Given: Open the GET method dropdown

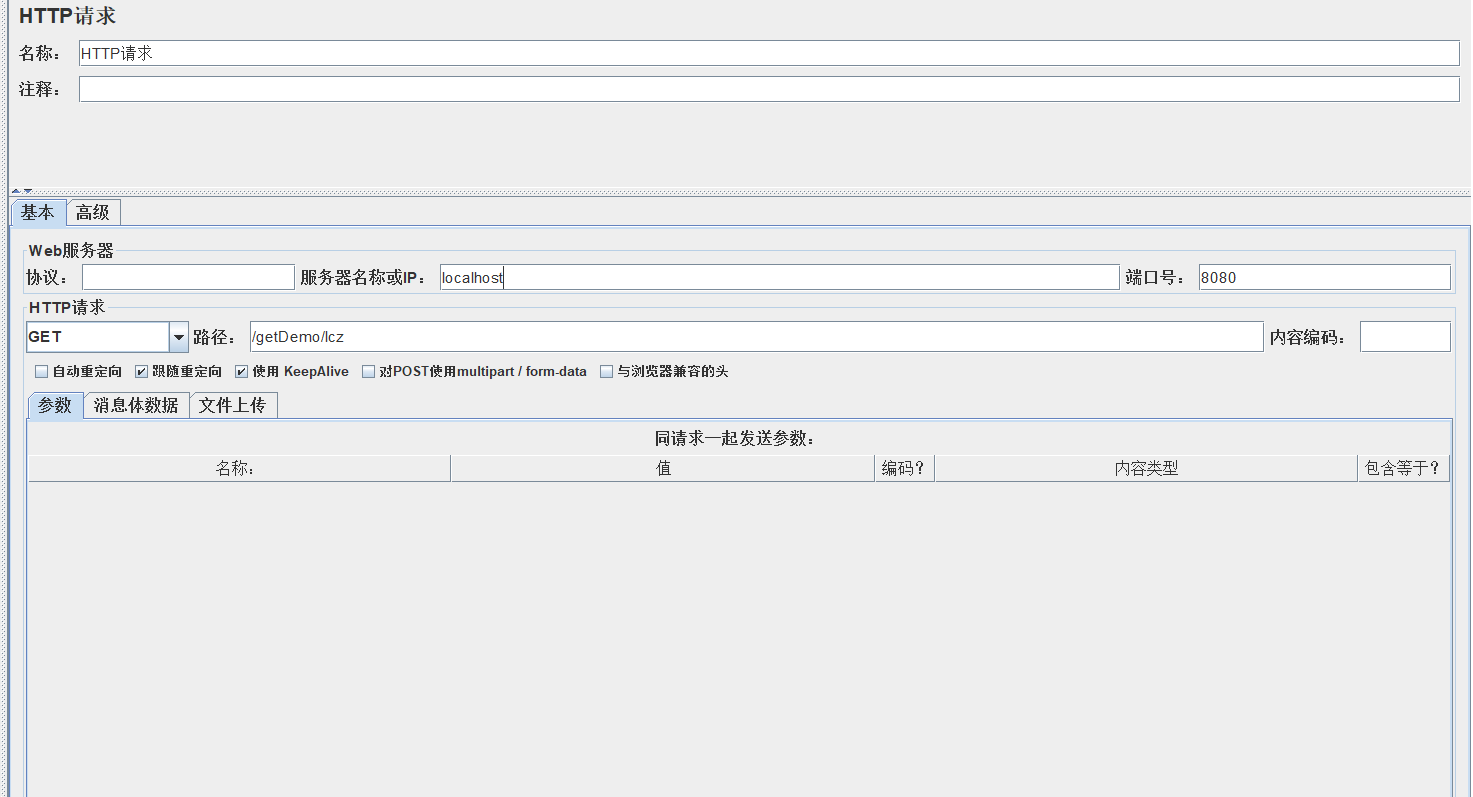Looking at the screenshot, I should 107,337.
